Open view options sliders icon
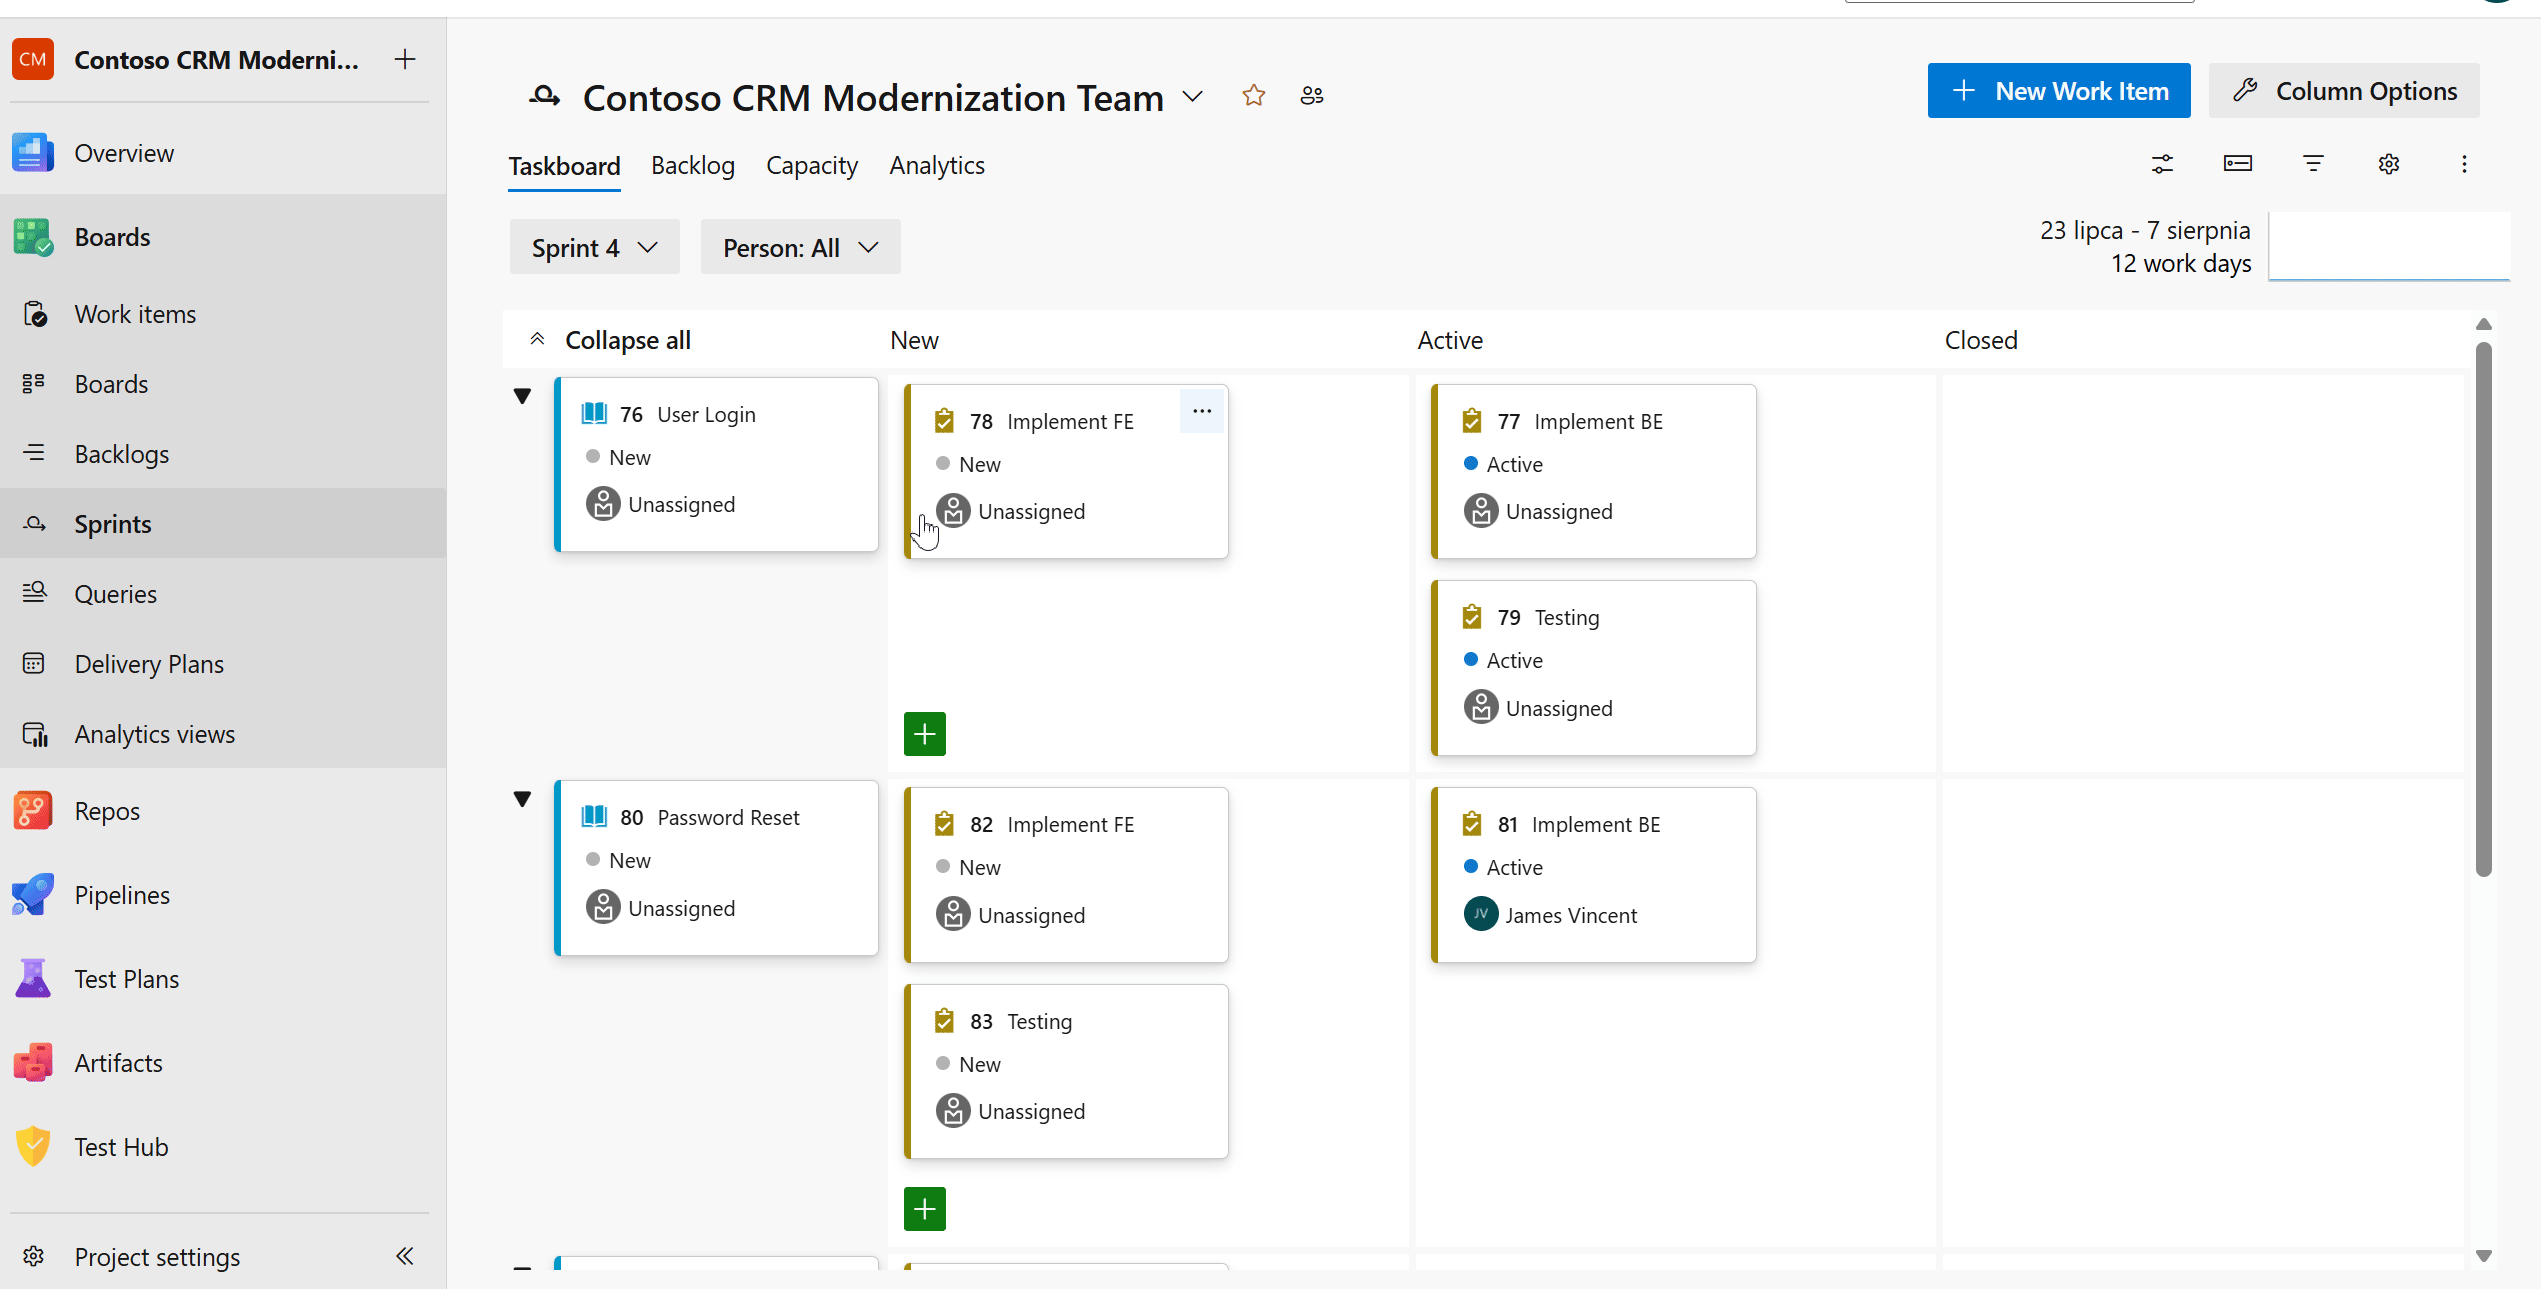Viewport: 2541px width, 1289px height. [2162, 164]
